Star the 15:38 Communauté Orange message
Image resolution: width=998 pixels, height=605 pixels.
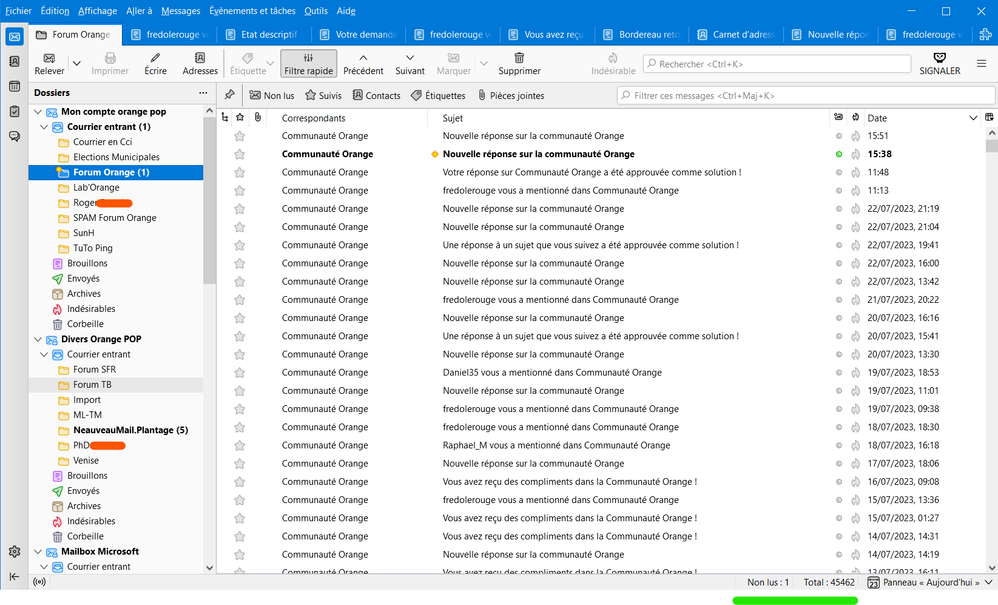[x=239, y=154]
